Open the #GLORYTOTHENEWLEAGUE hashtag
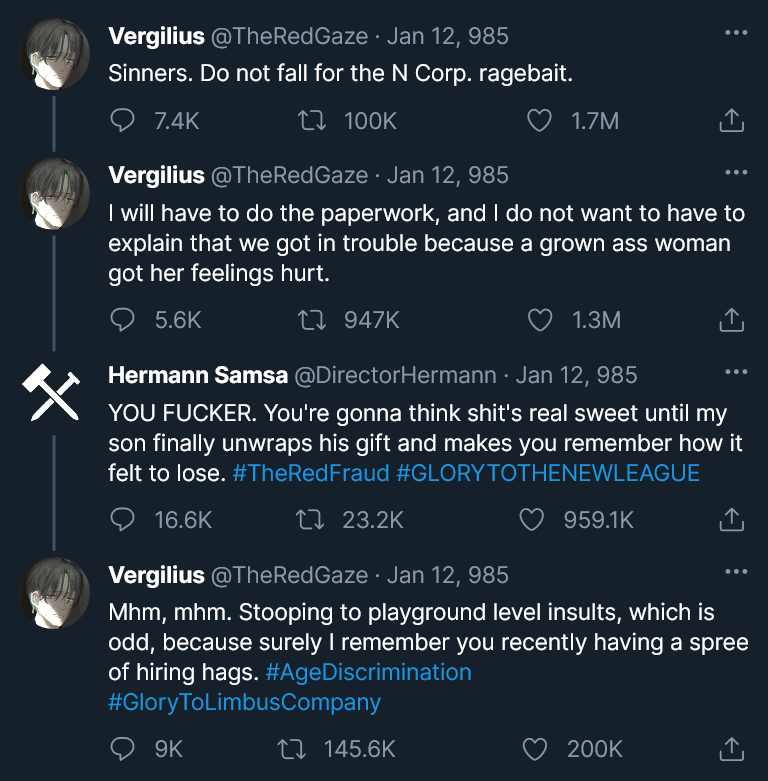 point(547,473)
